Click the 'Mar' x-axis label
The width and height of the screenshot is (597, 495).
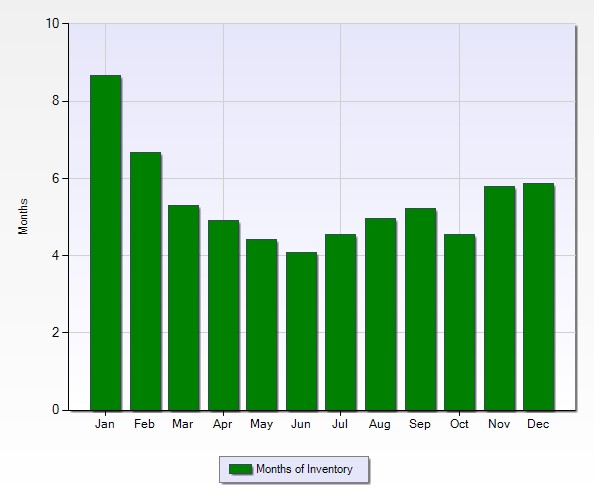coord(183,424)
